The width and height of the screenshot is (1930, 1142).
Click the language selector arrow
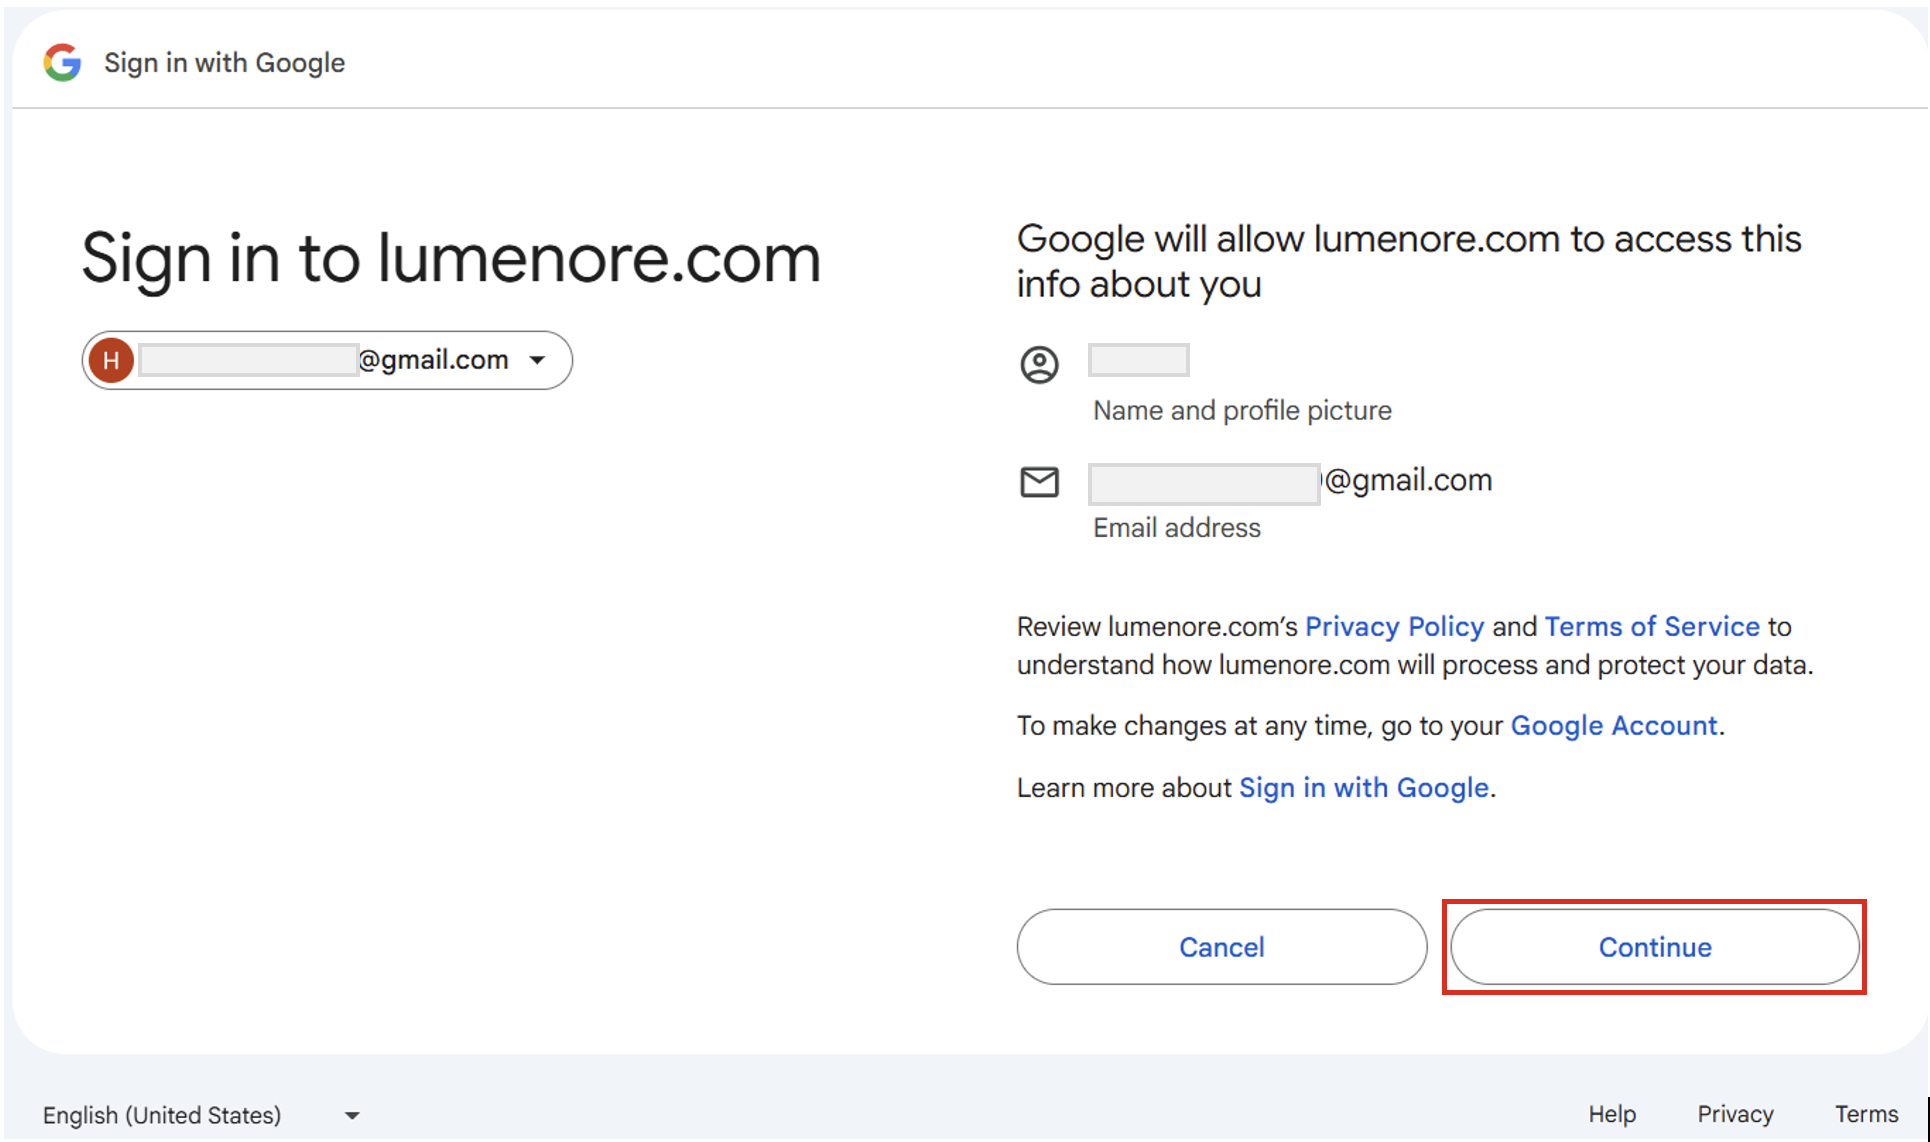pyautogui.click(x=352, y=1115)
